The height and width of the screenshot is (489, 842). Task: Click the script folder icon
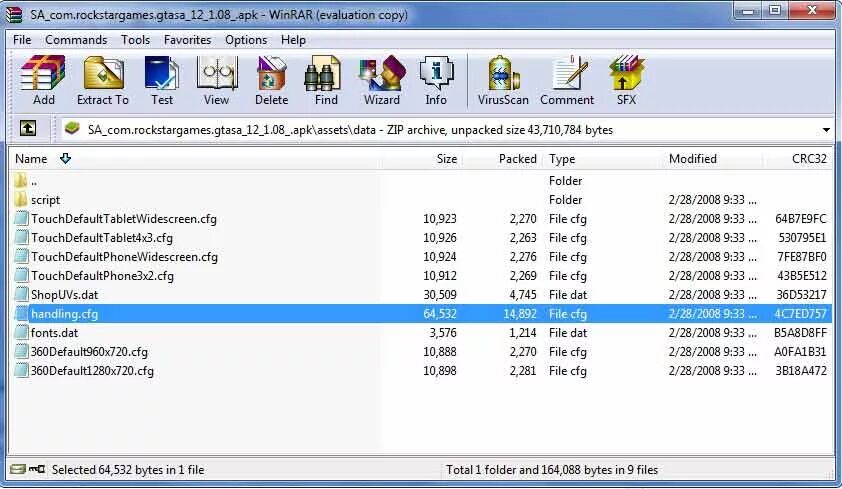tap(21, 200)
